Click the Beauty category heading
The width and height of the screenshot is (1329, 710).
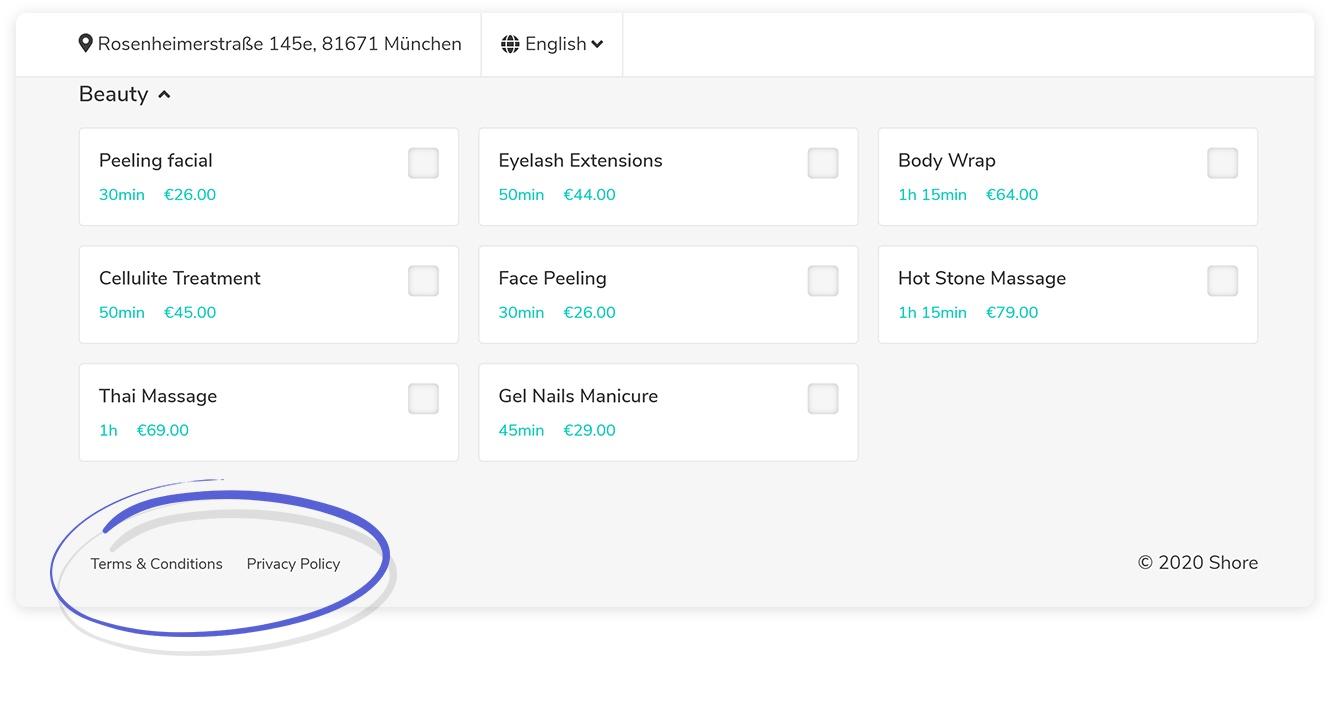[113, 94]
